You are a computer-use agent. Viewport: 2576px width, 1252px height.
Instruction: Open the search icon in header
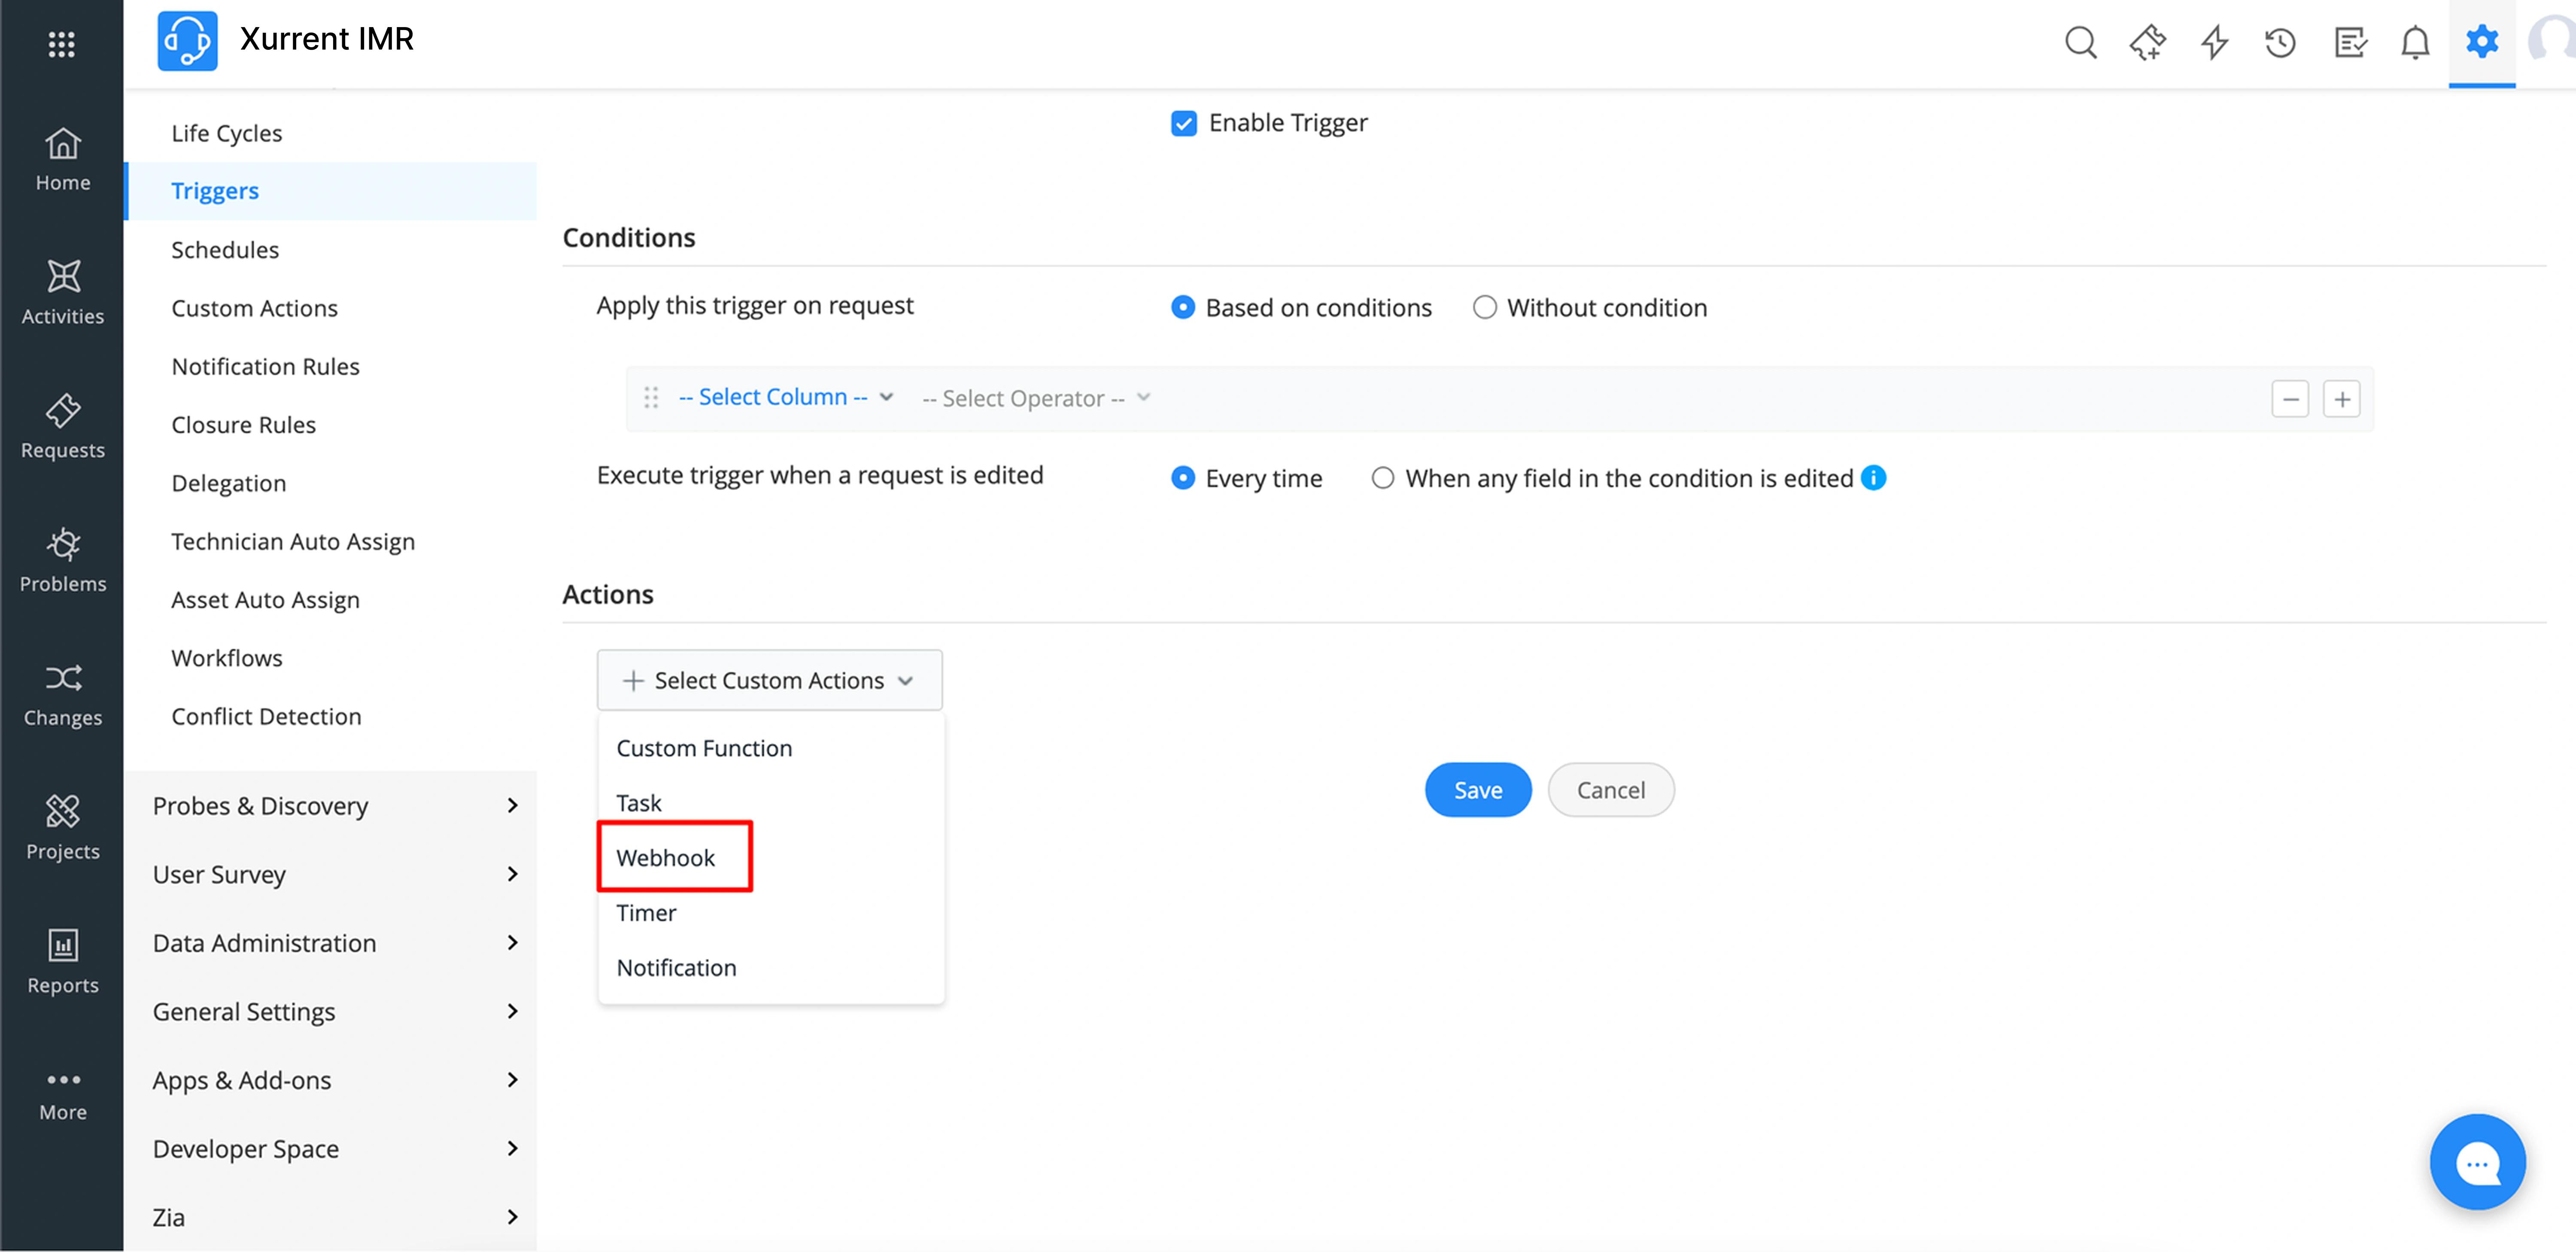point(2080,42)
